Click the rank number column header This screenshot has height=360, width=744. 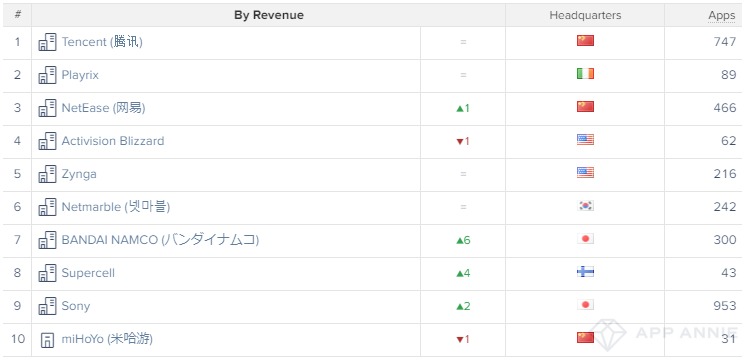18,15
